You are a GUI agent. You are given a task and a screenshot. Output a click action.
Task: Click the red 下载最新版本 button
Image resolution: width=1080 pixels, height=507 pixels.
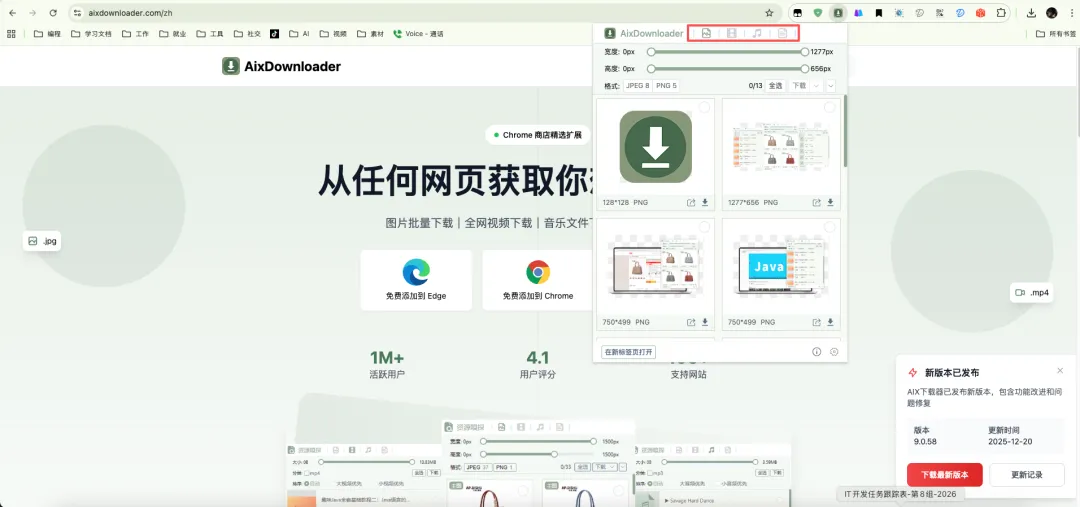pos(944,475)
